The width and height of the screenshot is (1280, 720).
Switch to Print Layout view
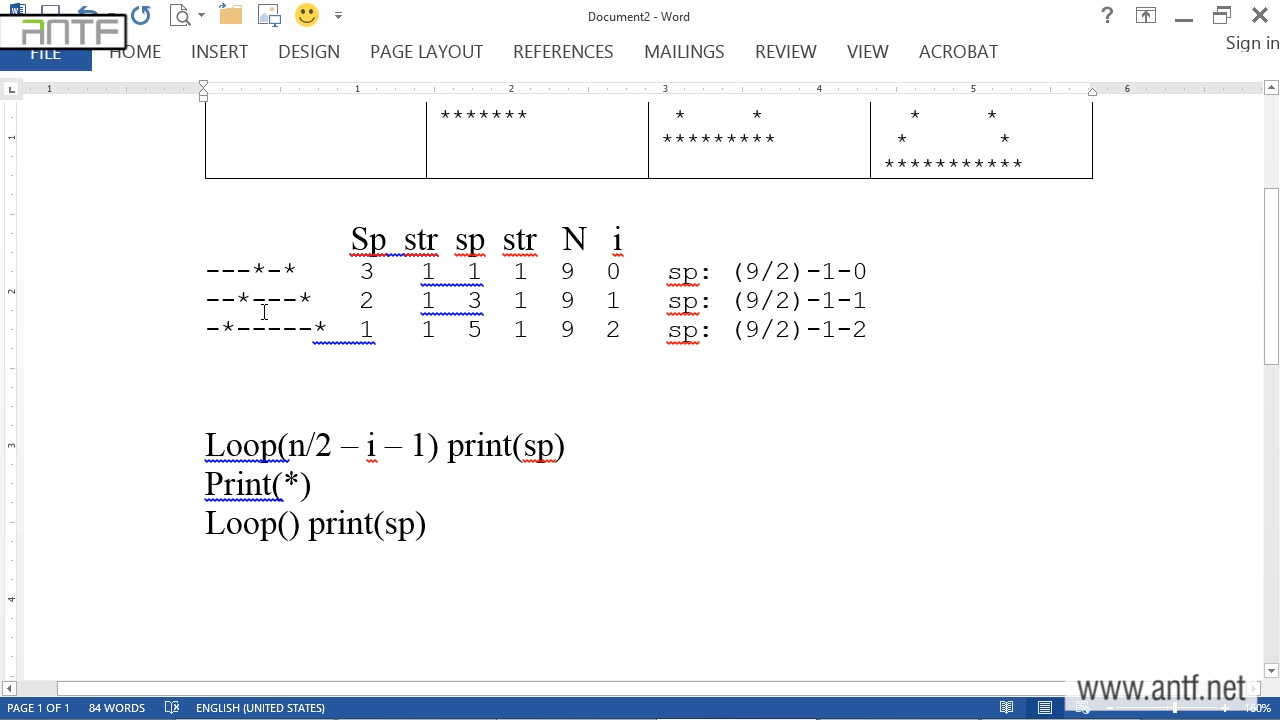[1045, 708]
